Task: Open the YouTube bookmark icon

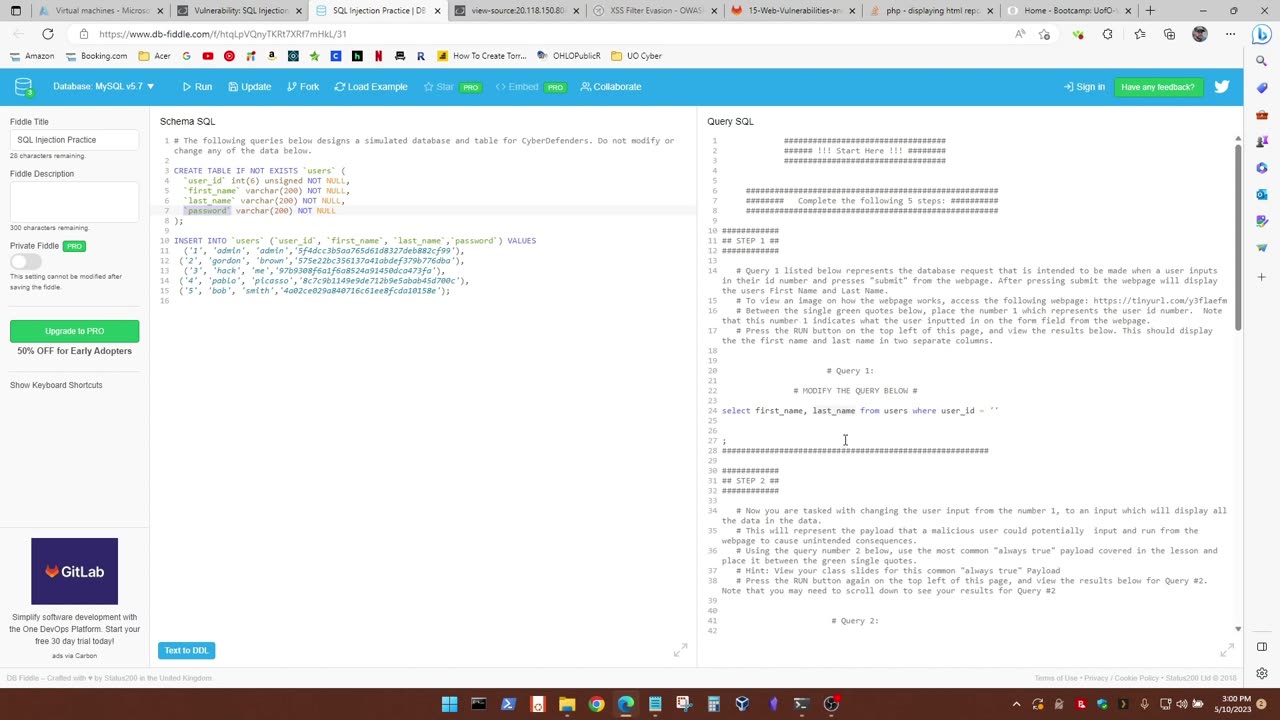Action: pyautogui.click(x=208, y=56)
